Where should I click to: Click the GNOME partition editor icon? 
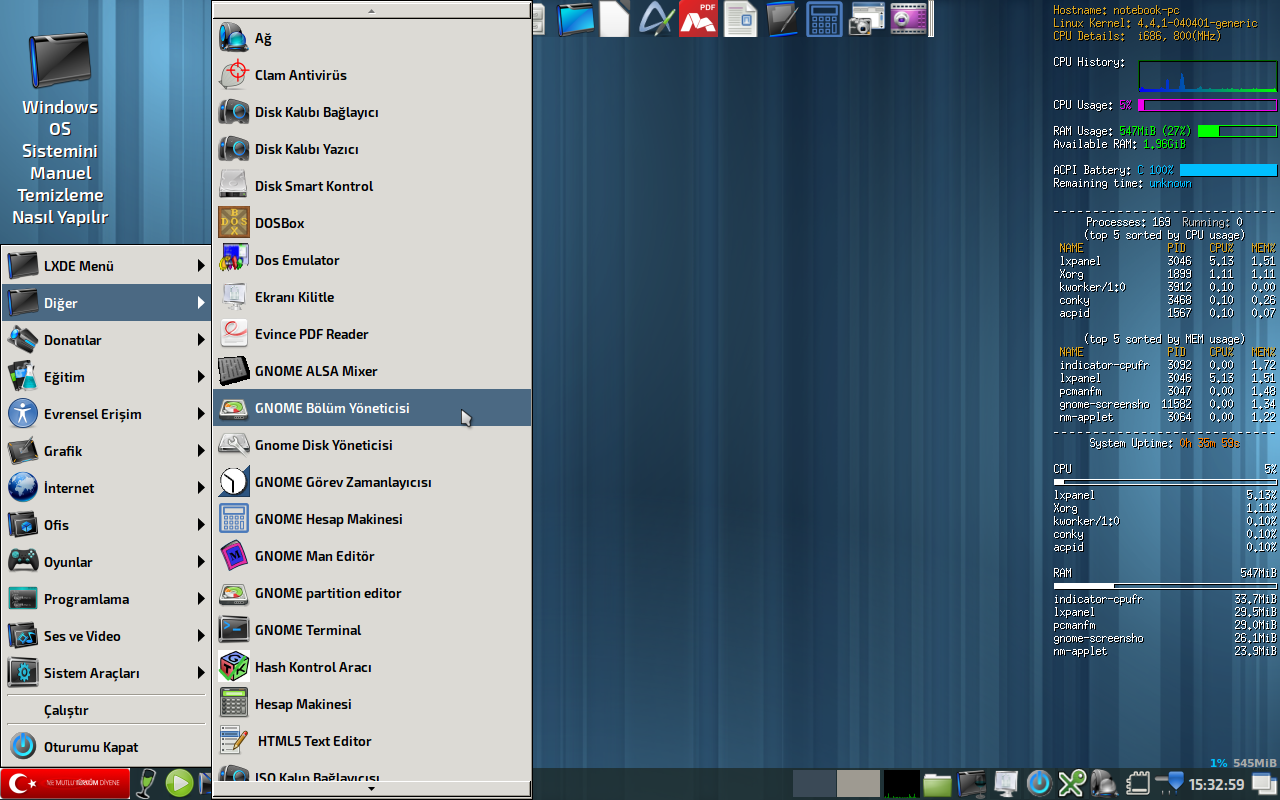(234, 593)
